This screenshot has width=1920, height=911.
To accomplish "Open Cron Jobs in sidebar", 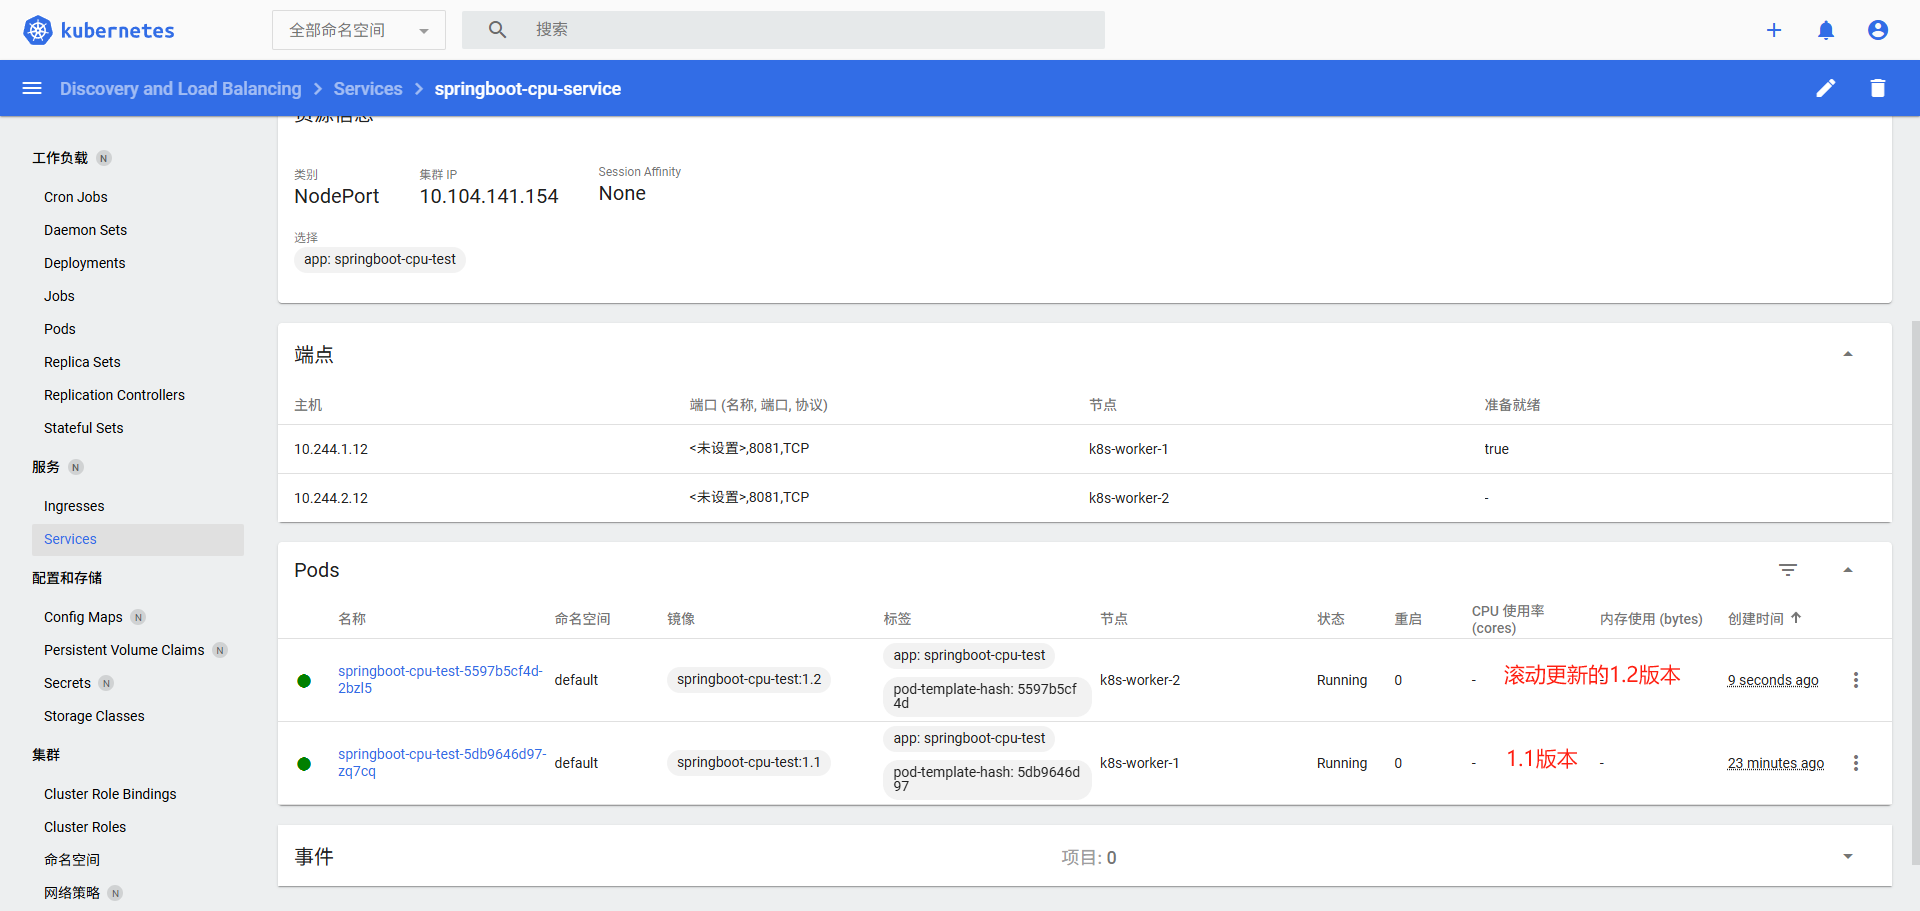I will click(x=76, y=197).
